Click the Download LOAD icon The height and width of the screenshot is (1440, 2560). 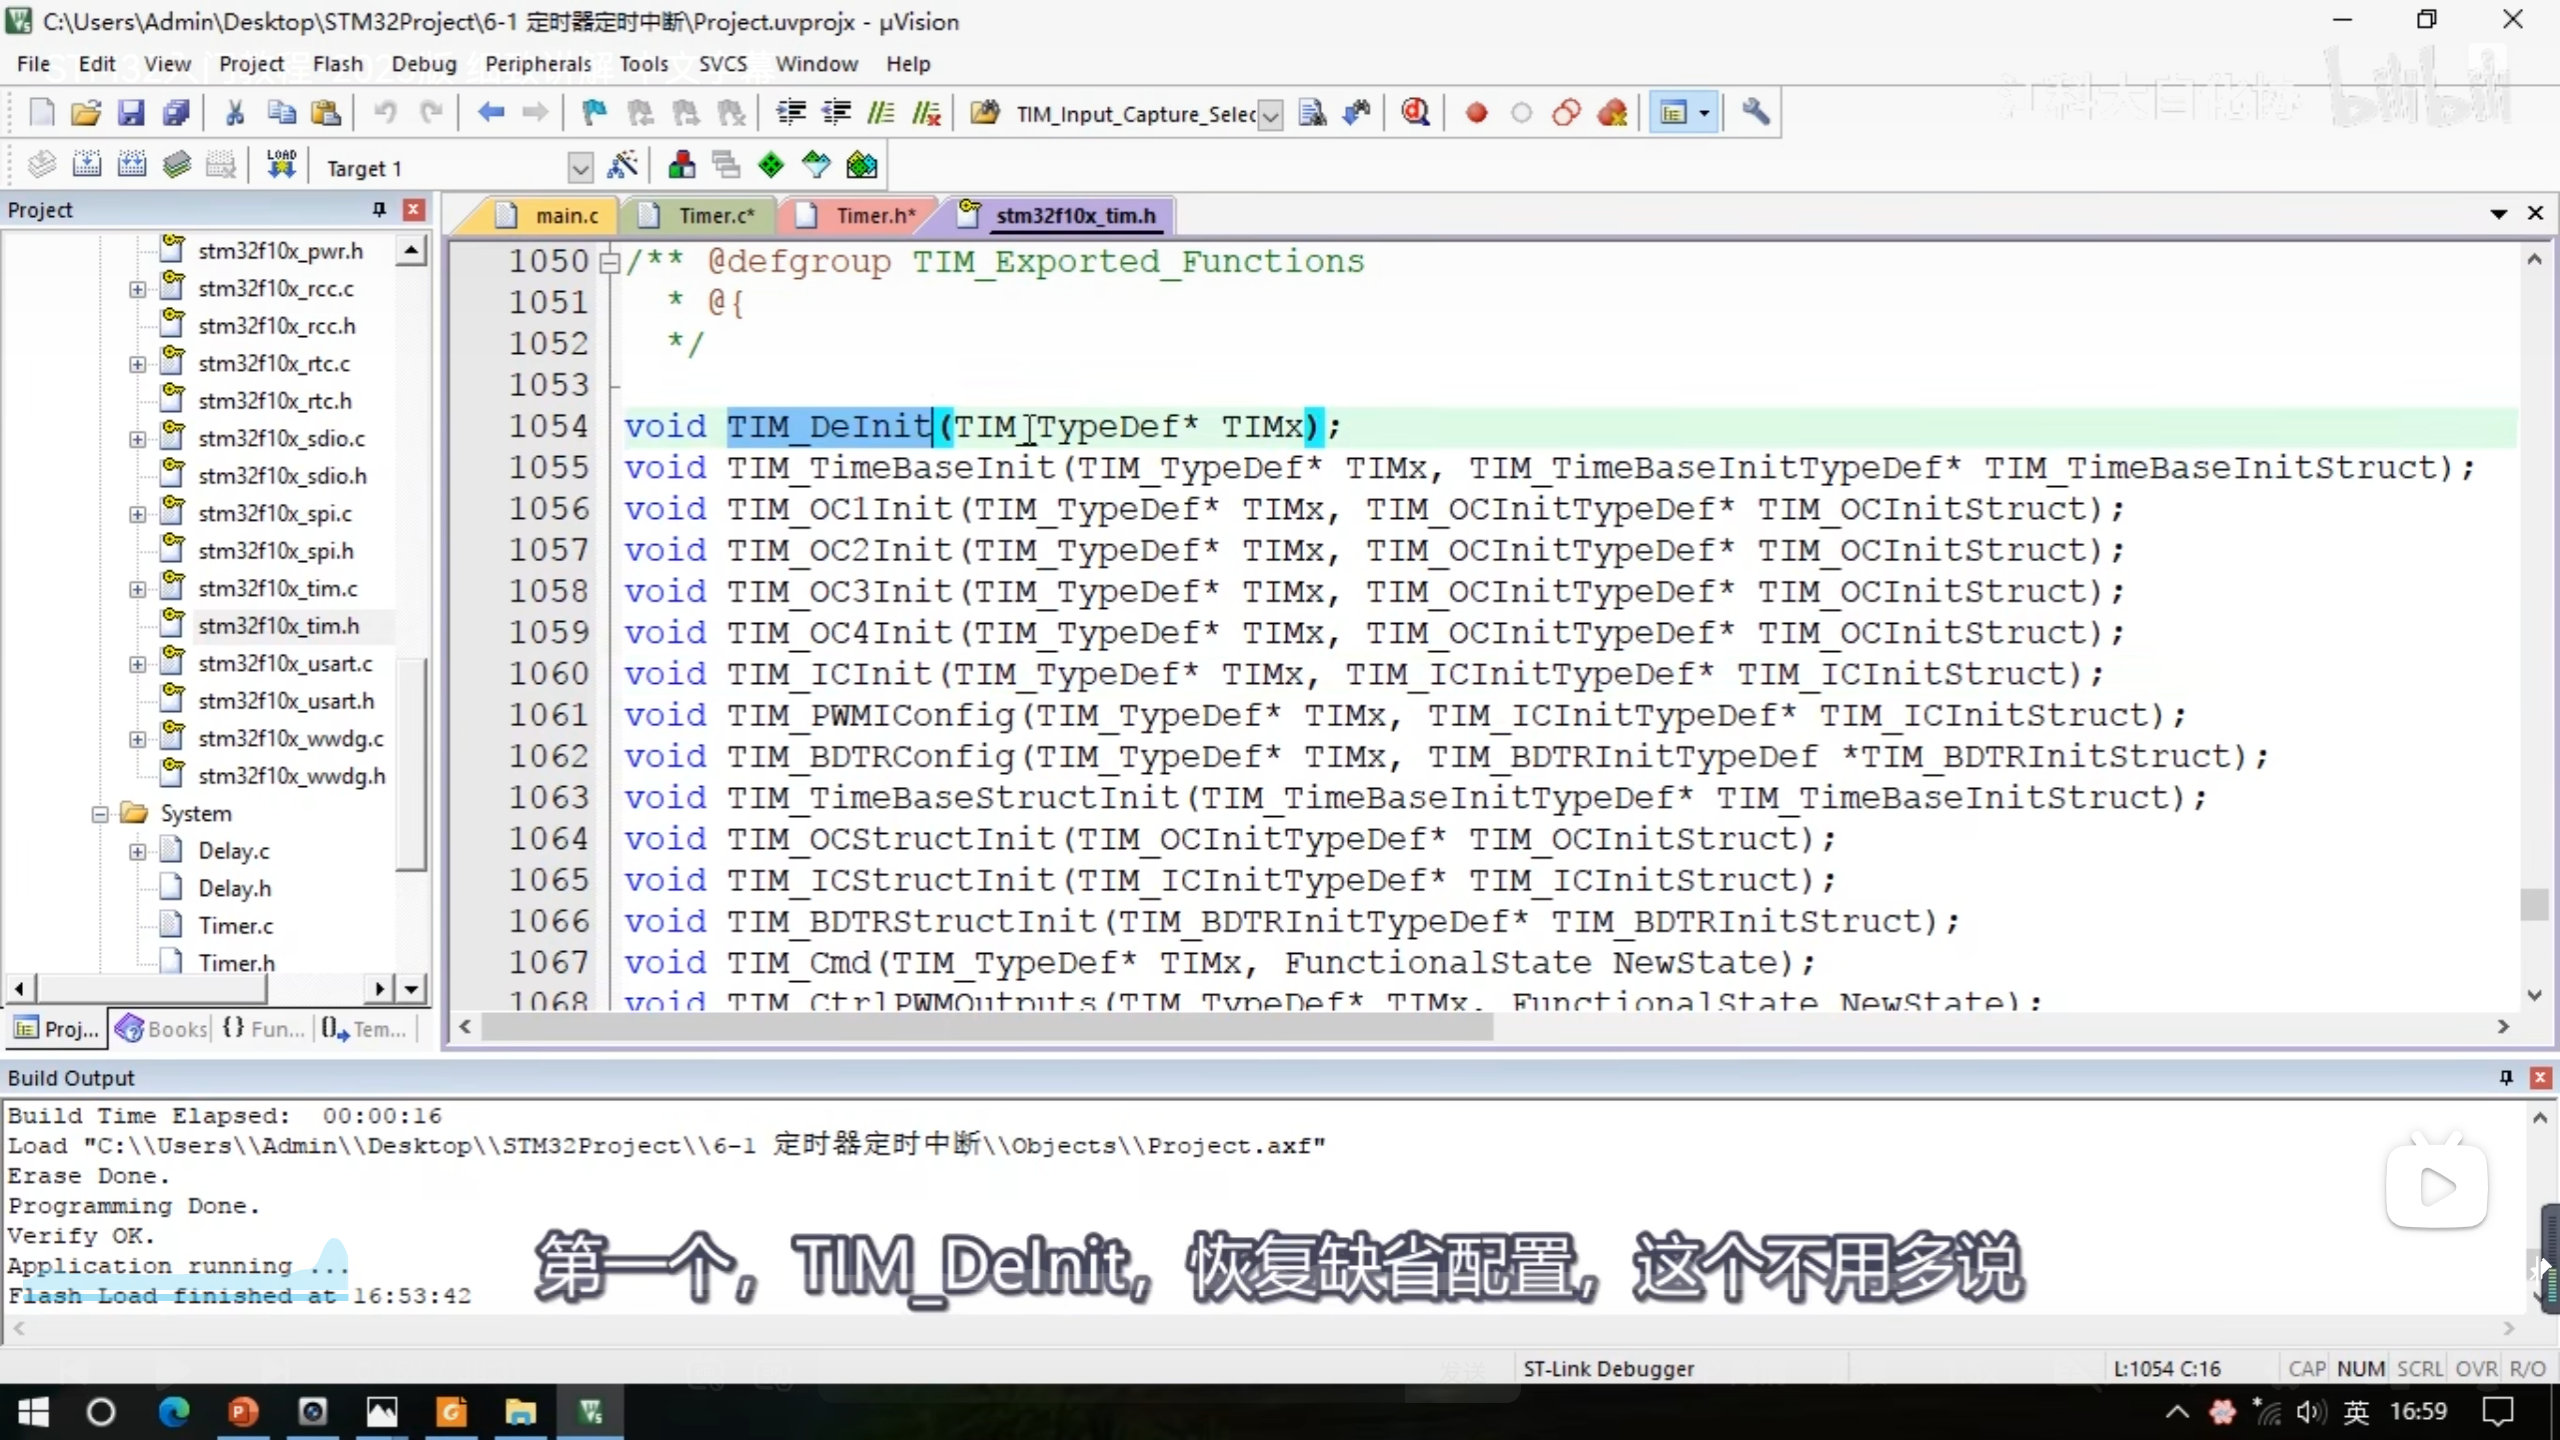pos(281,166)
